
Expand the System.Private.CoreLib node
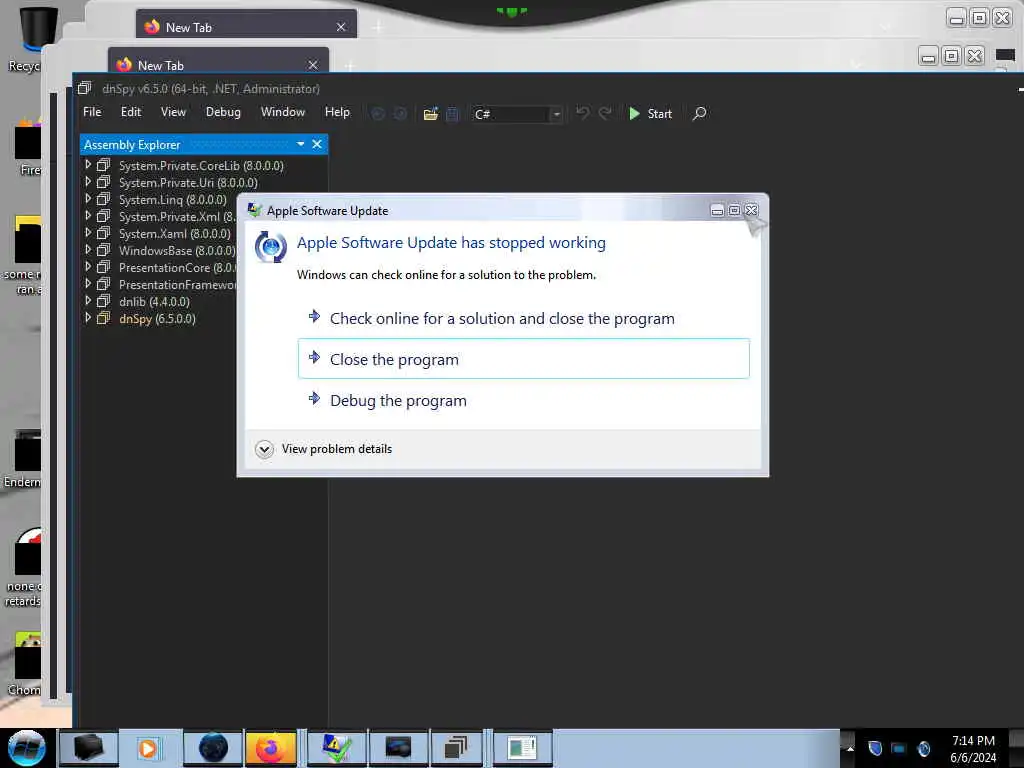88,165
